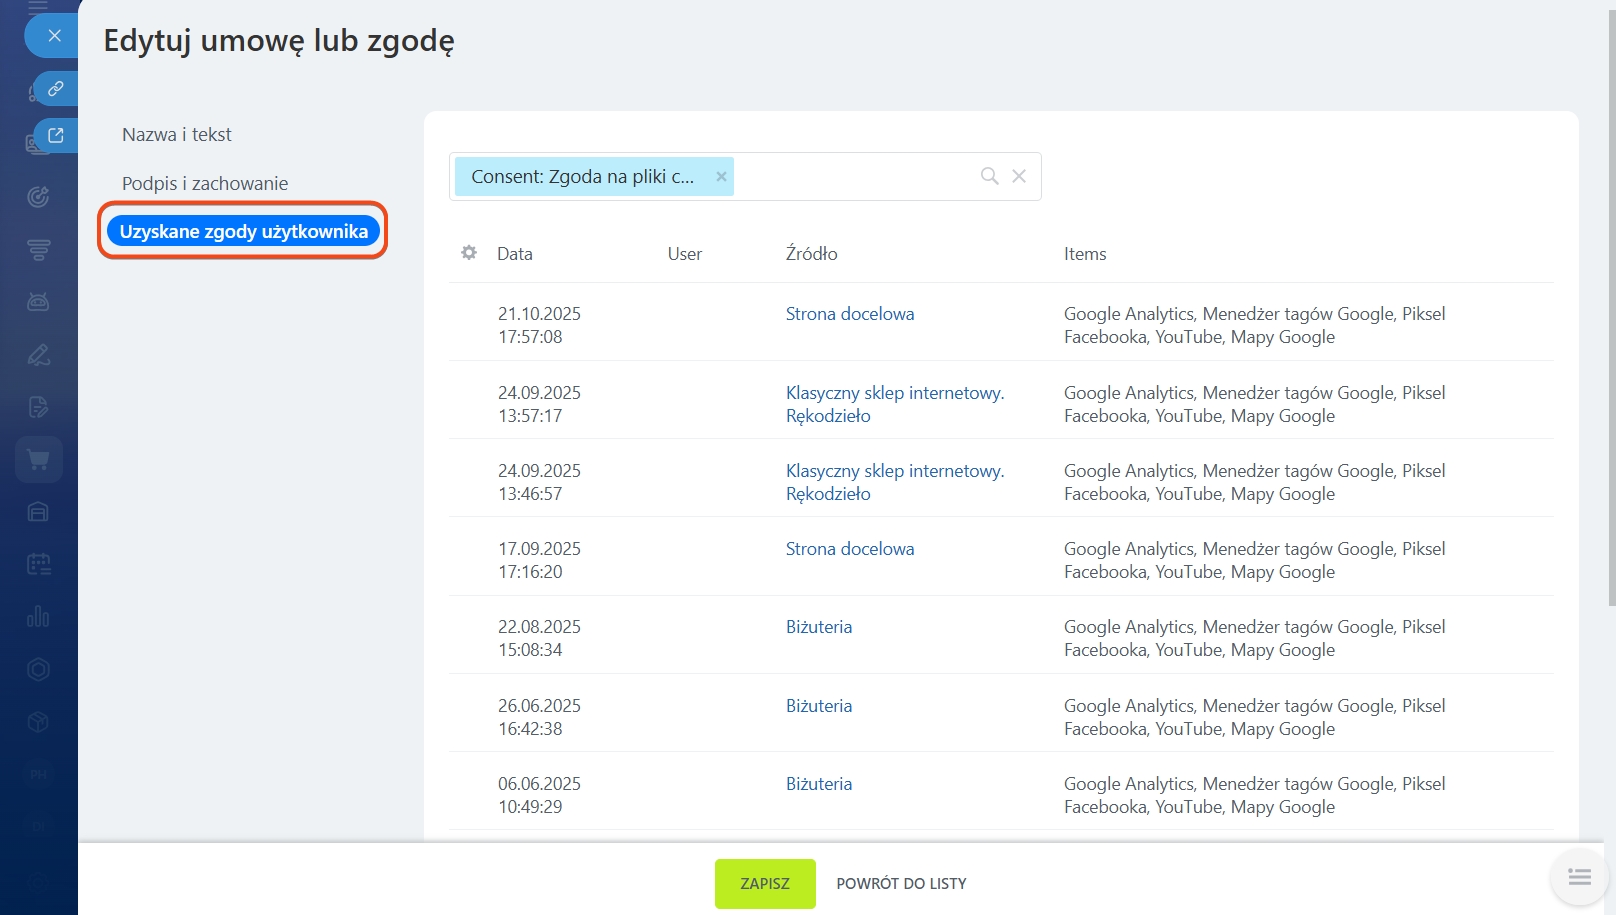1616x915 pixels.
Task: Open the target goal icon in sidebar
Action: [x=38, y=197]
